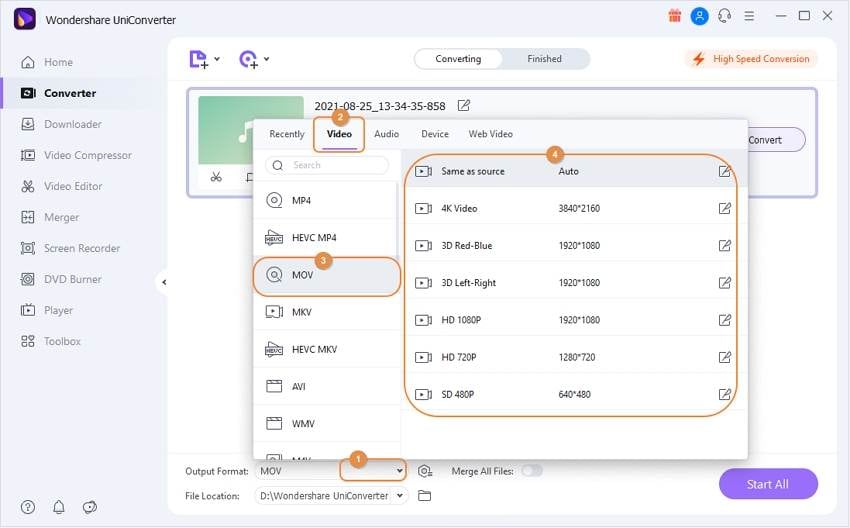
Task: Open the help question mark icon
Action: [28, 507]
